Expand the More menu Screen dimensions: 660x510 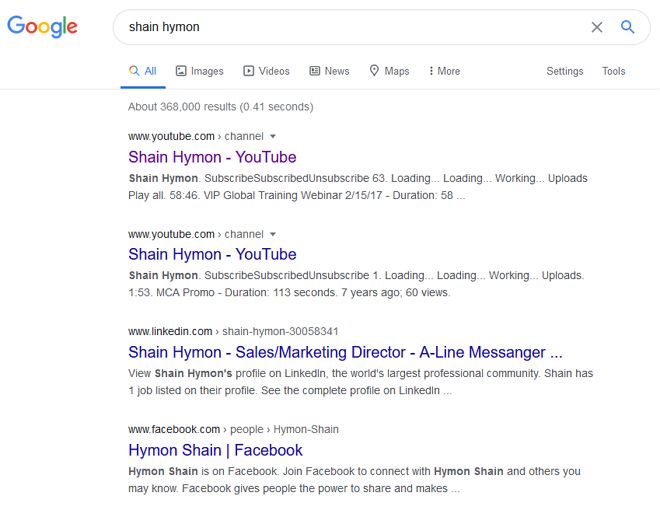click(x=444, y=71)
